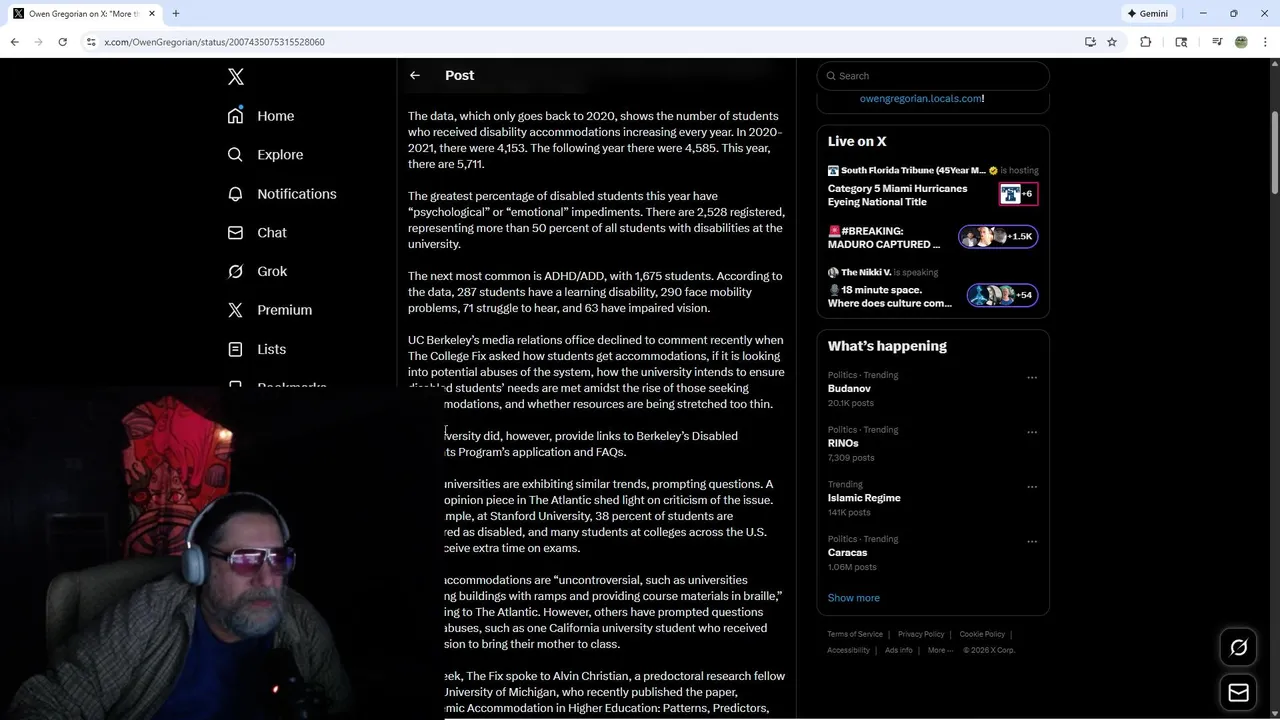The image size is (1280, 720).
Task: Open the floating Grok button
Action: pos(1238,648)
